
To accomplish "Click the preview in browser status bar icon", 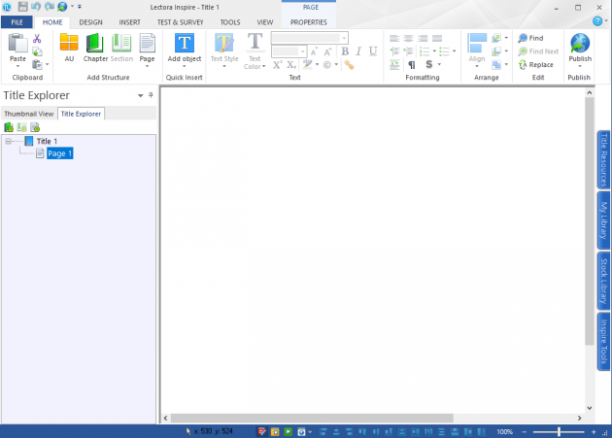I will pos(301,431).
